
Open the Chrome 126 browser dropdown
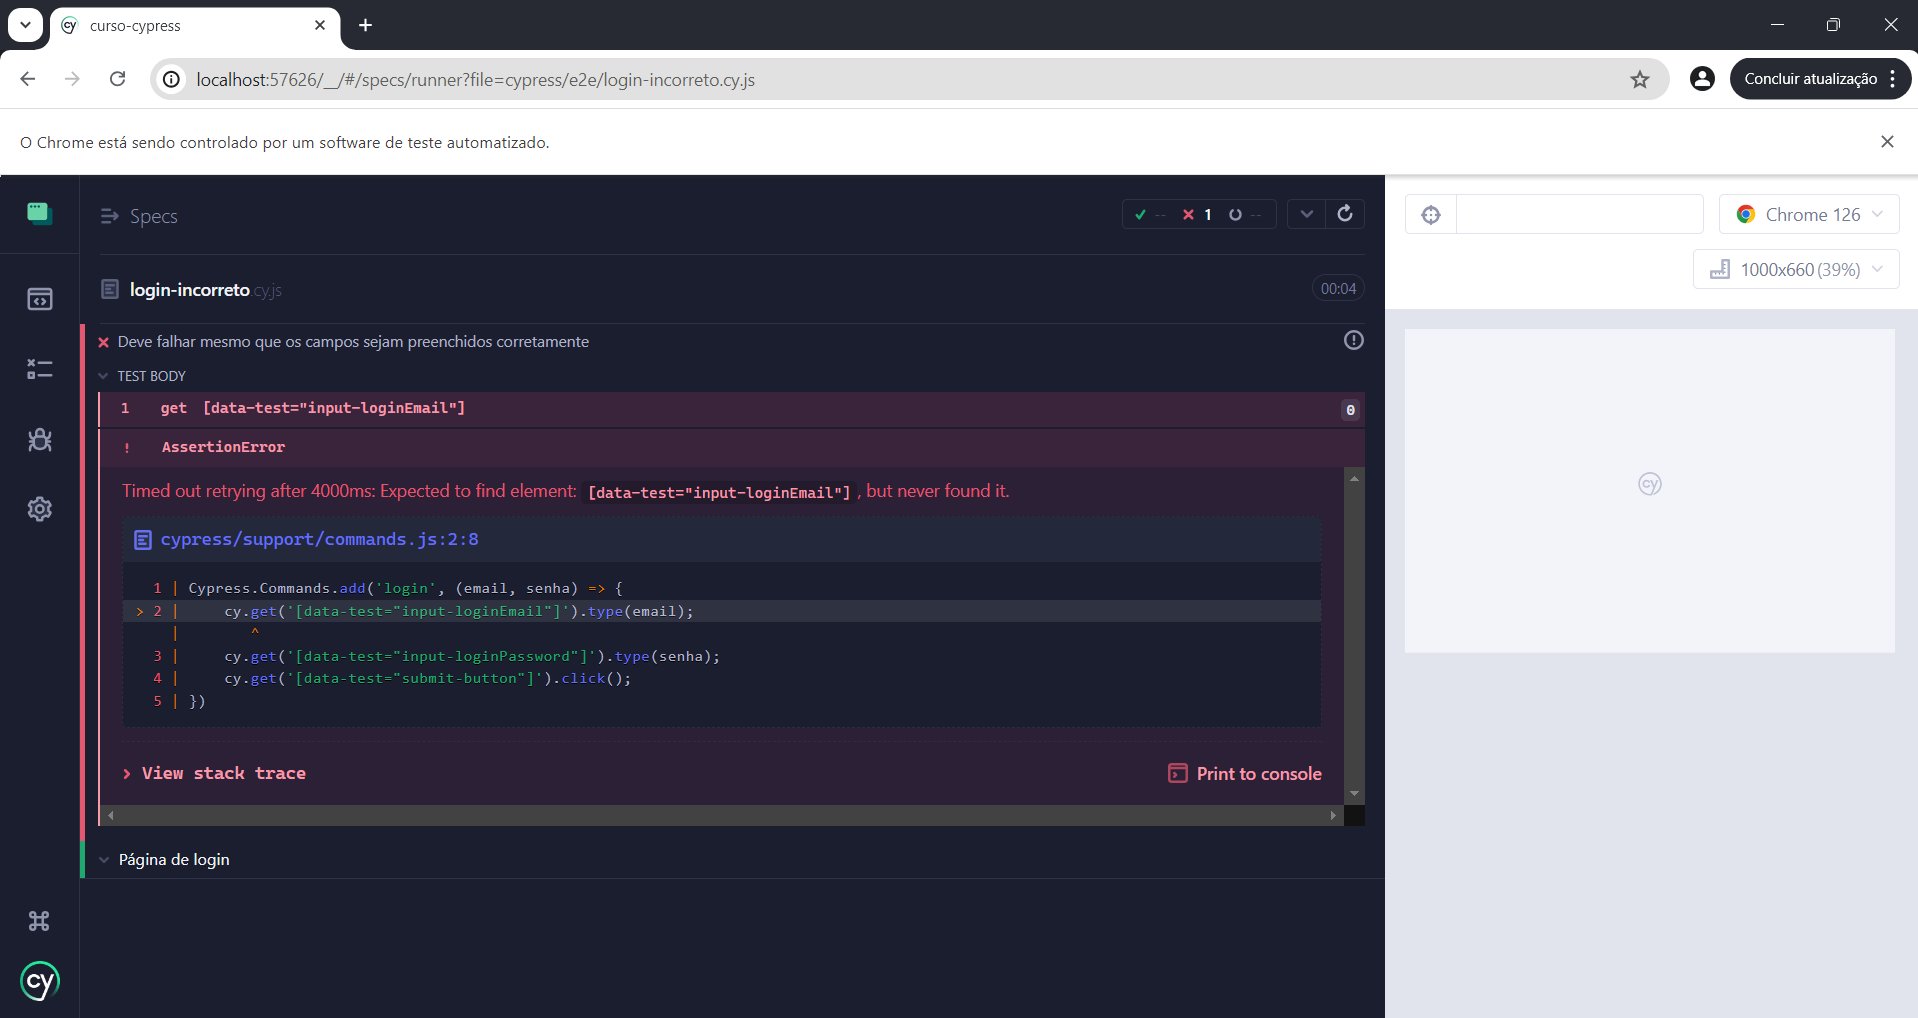pos(1809,214)
